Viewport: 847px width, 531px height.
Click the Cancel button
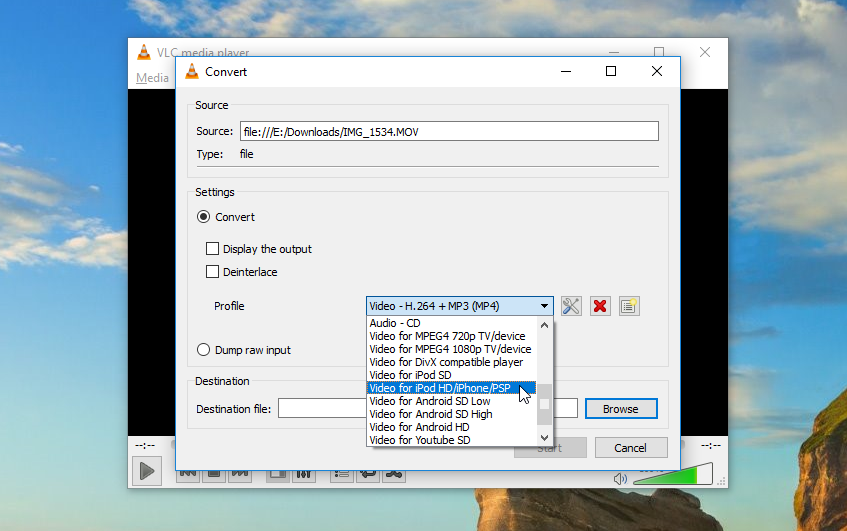click(631, 448)
